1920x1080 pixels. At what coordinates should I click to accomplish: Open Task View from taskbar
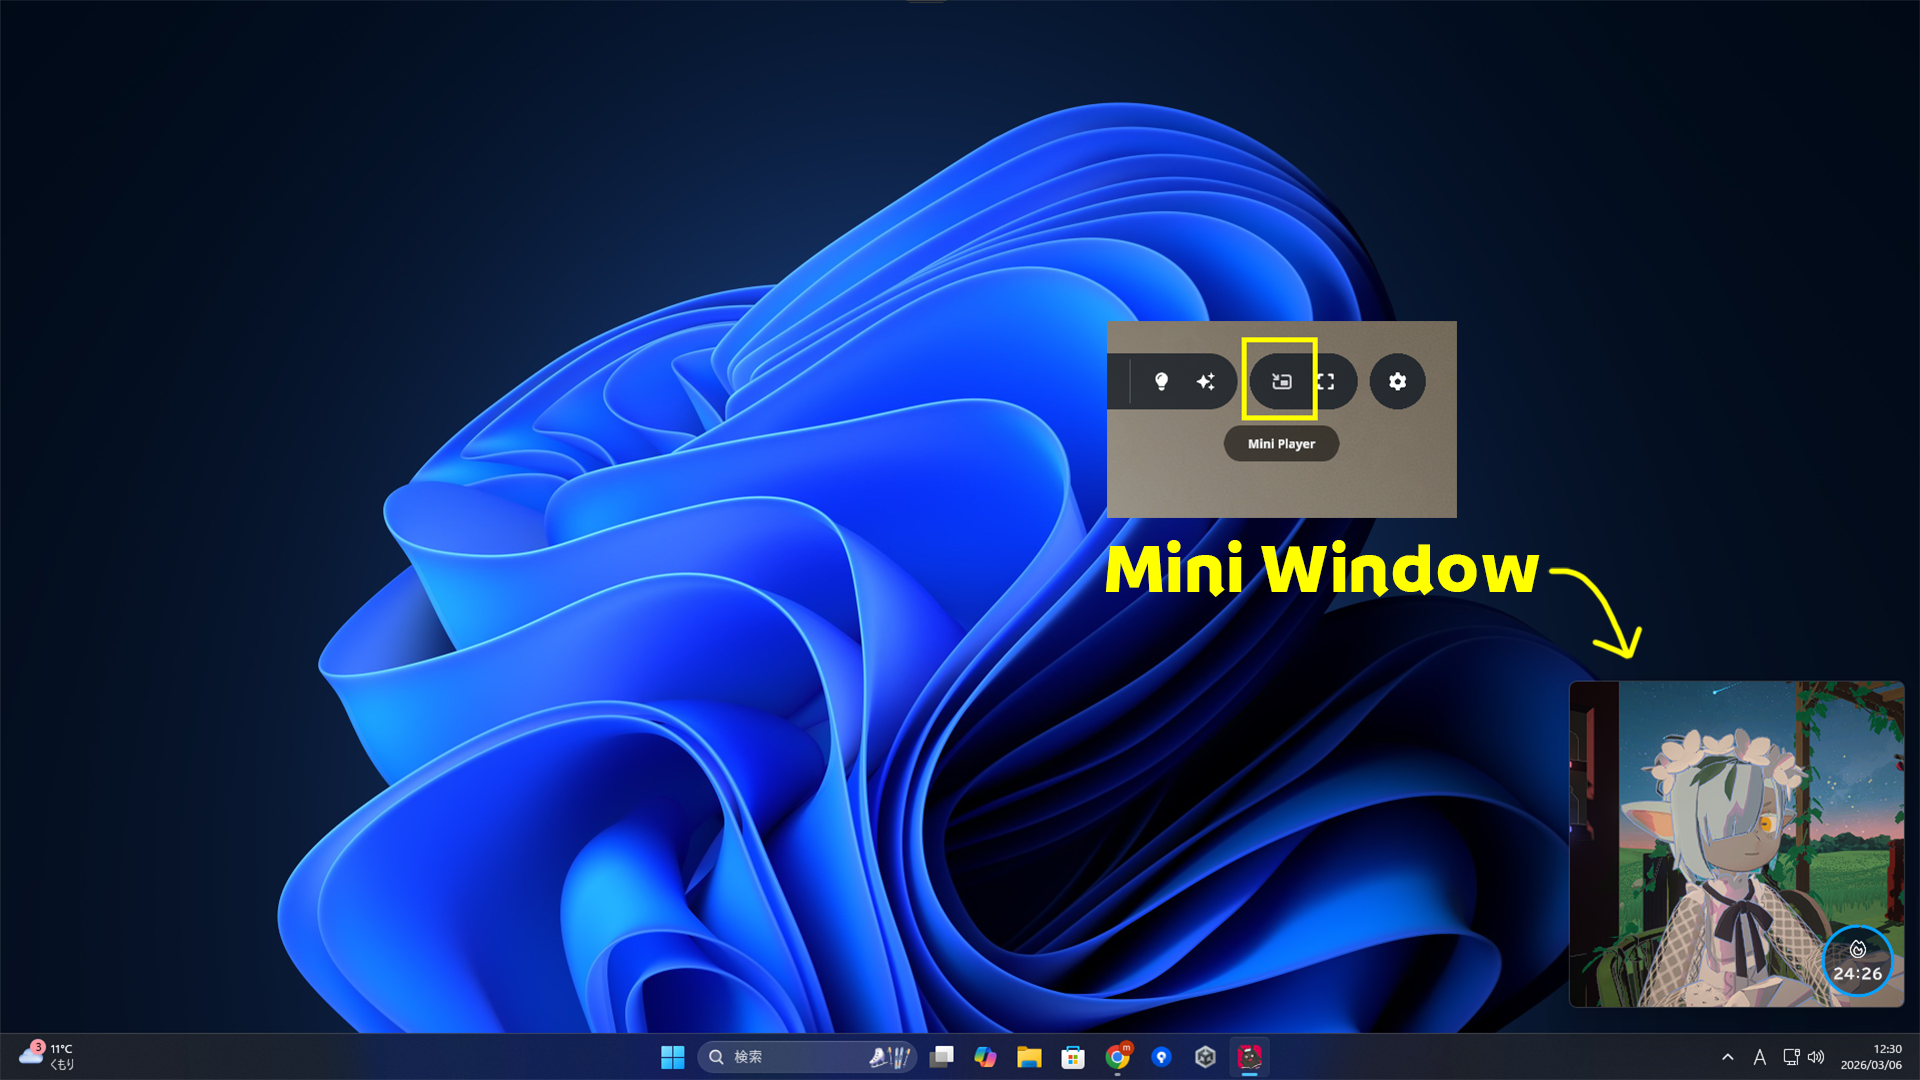click(941, 1057)
